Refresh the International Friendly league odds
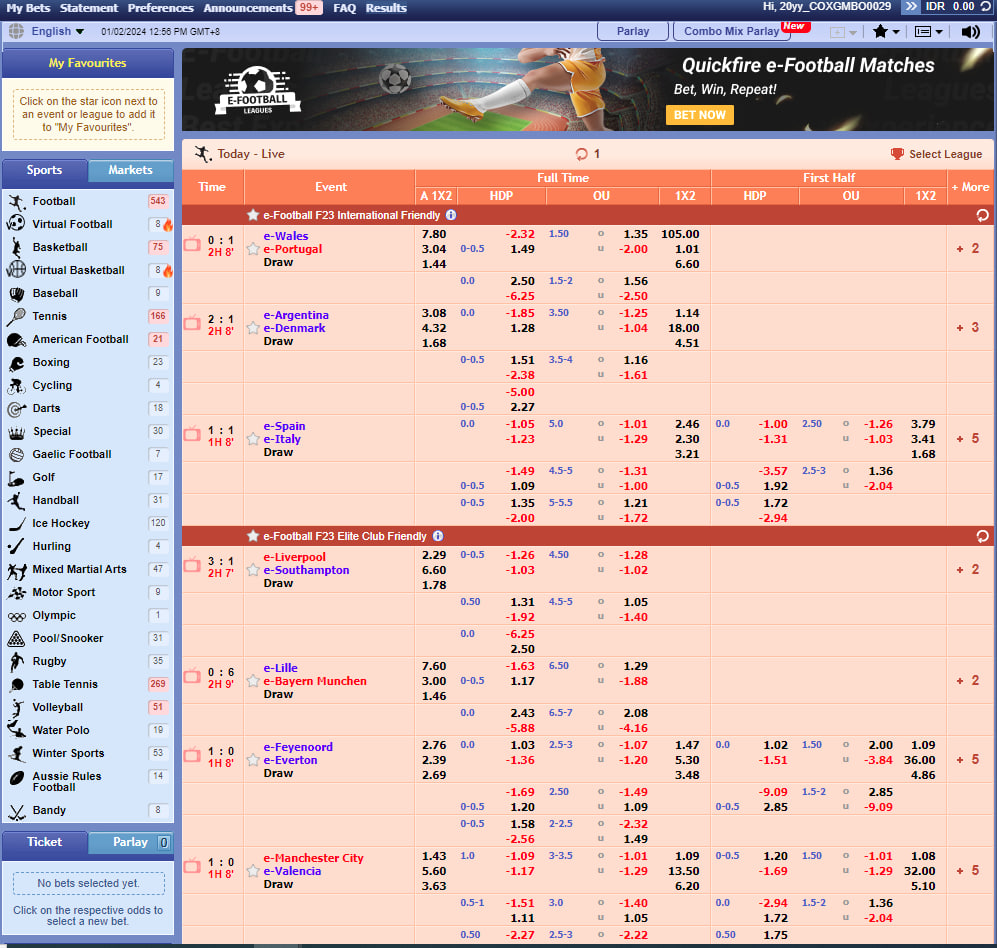The height and width of the screenshot is (948, 997). coord(982,216)
